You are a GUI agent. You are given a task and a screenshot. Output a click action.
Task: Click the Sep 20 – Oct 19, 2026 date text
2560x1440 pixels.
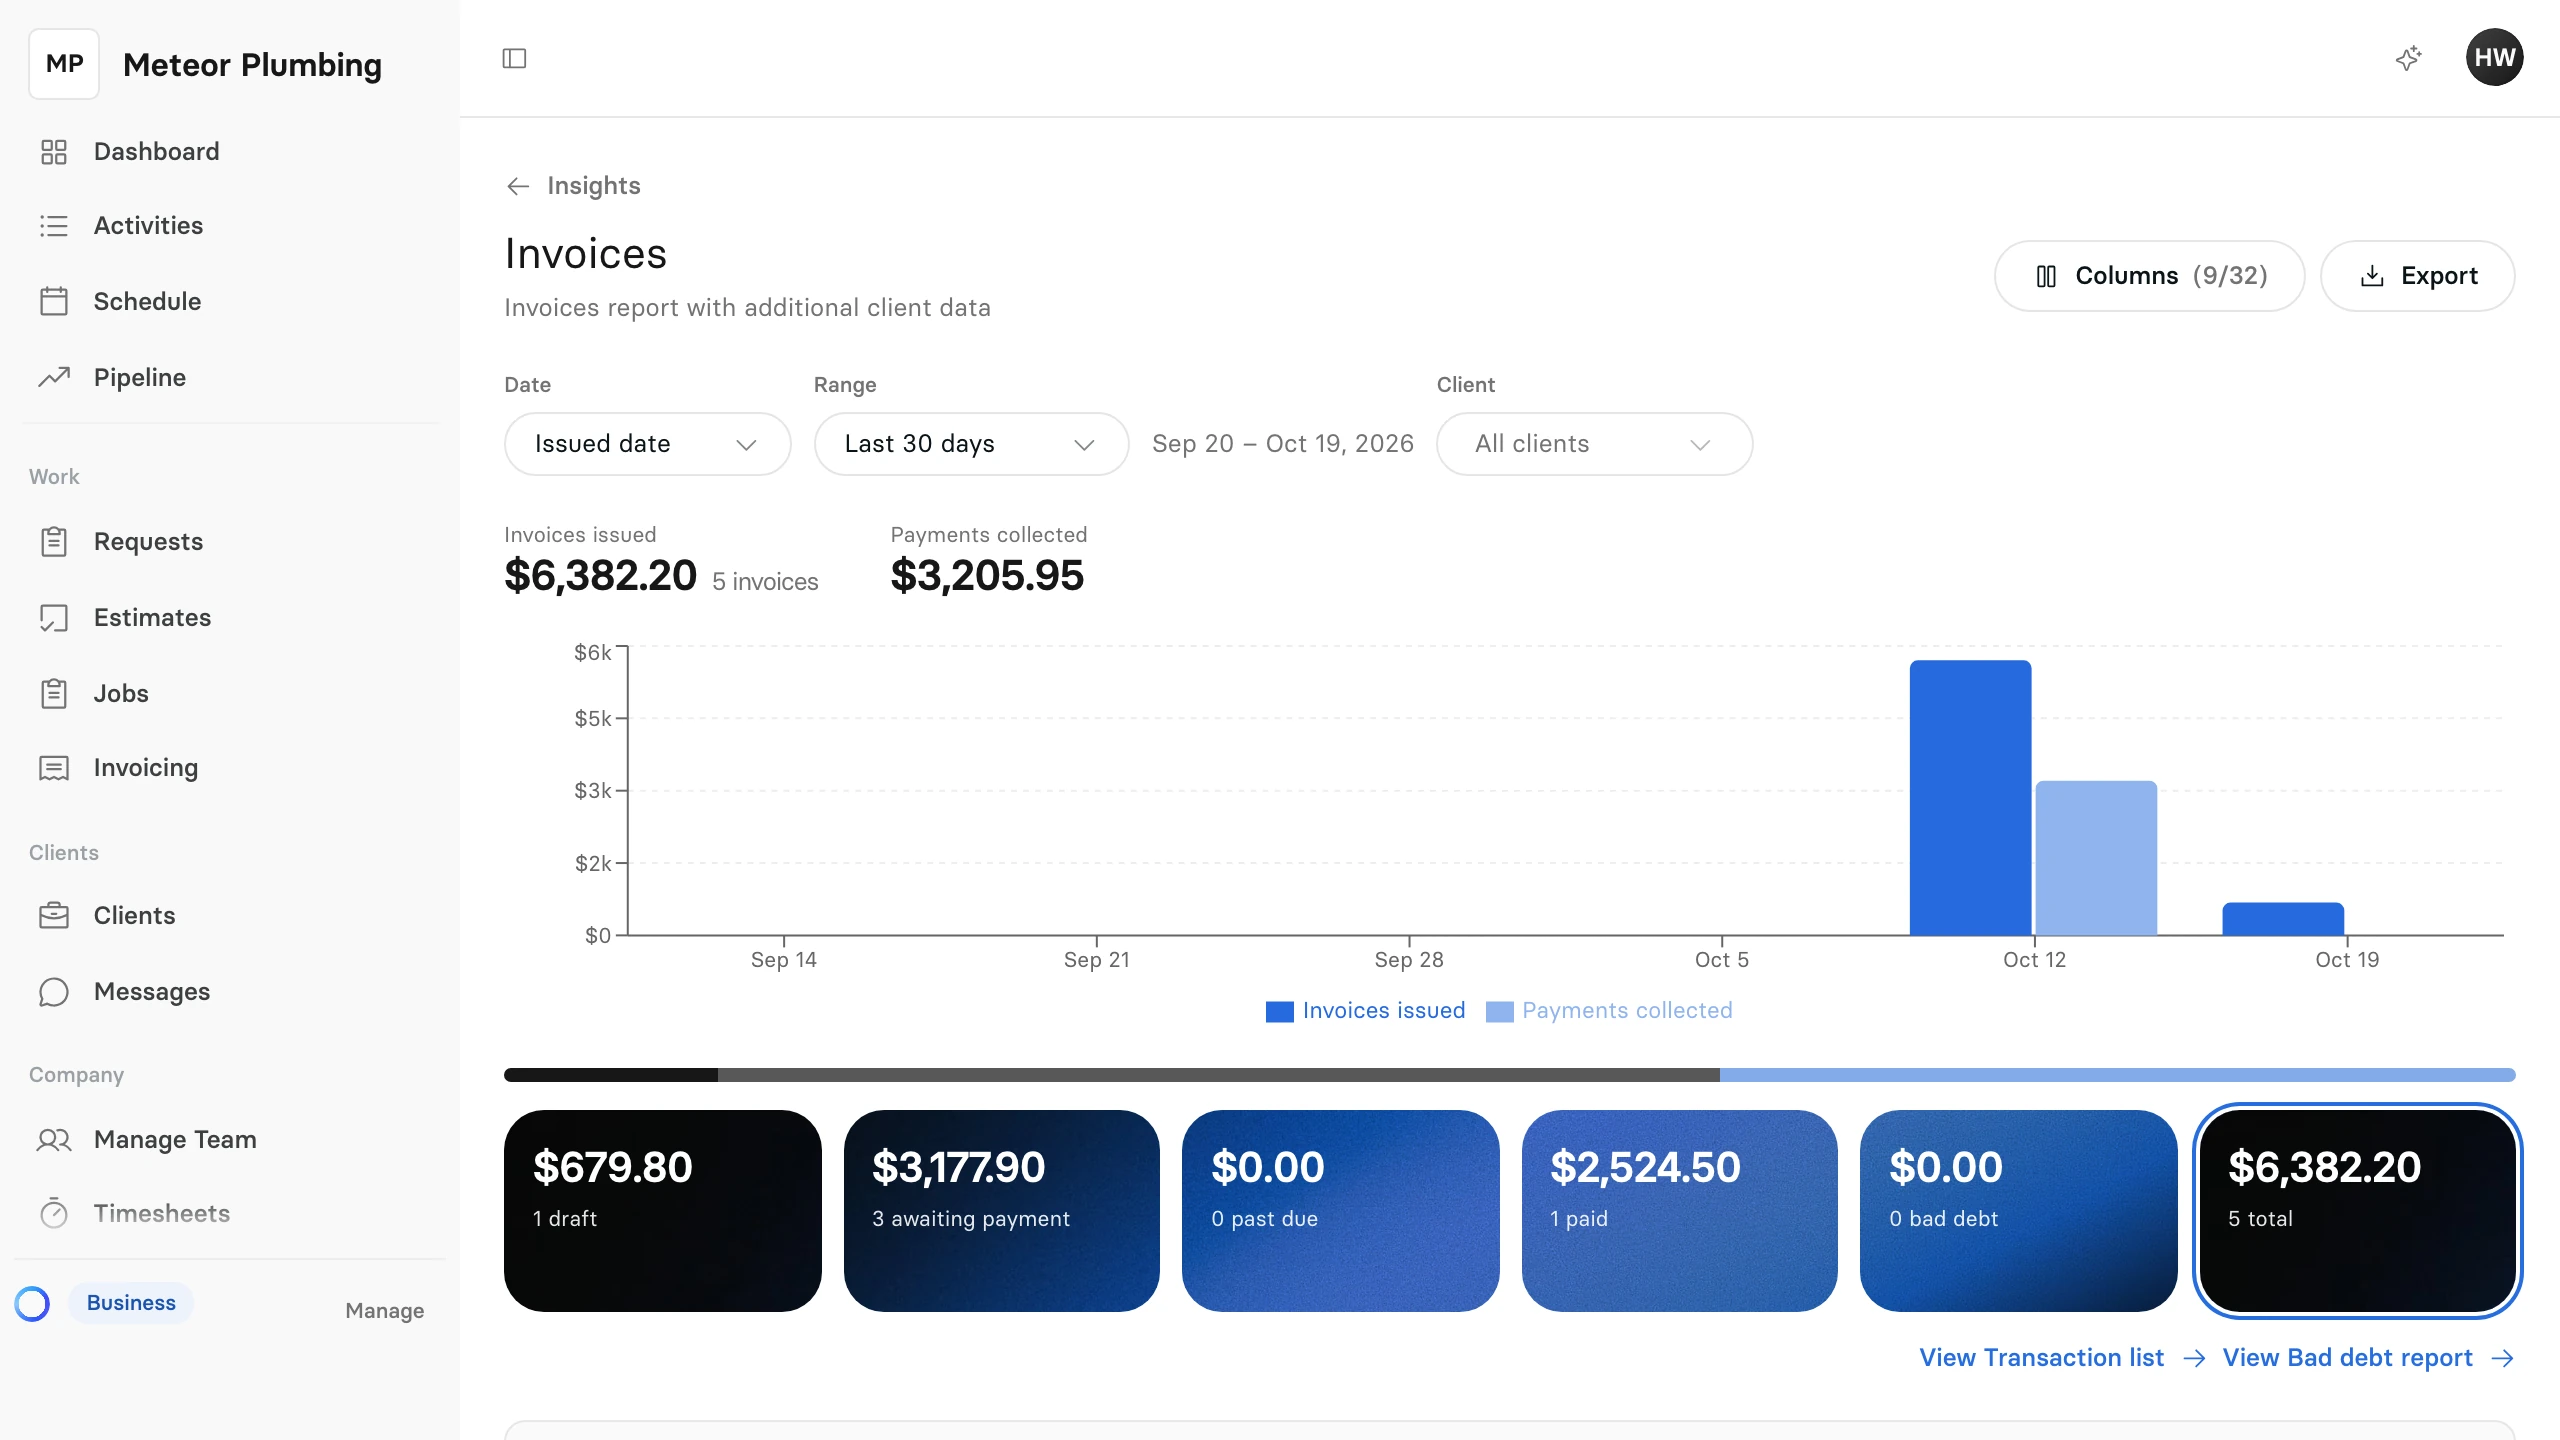[1283, 444]
